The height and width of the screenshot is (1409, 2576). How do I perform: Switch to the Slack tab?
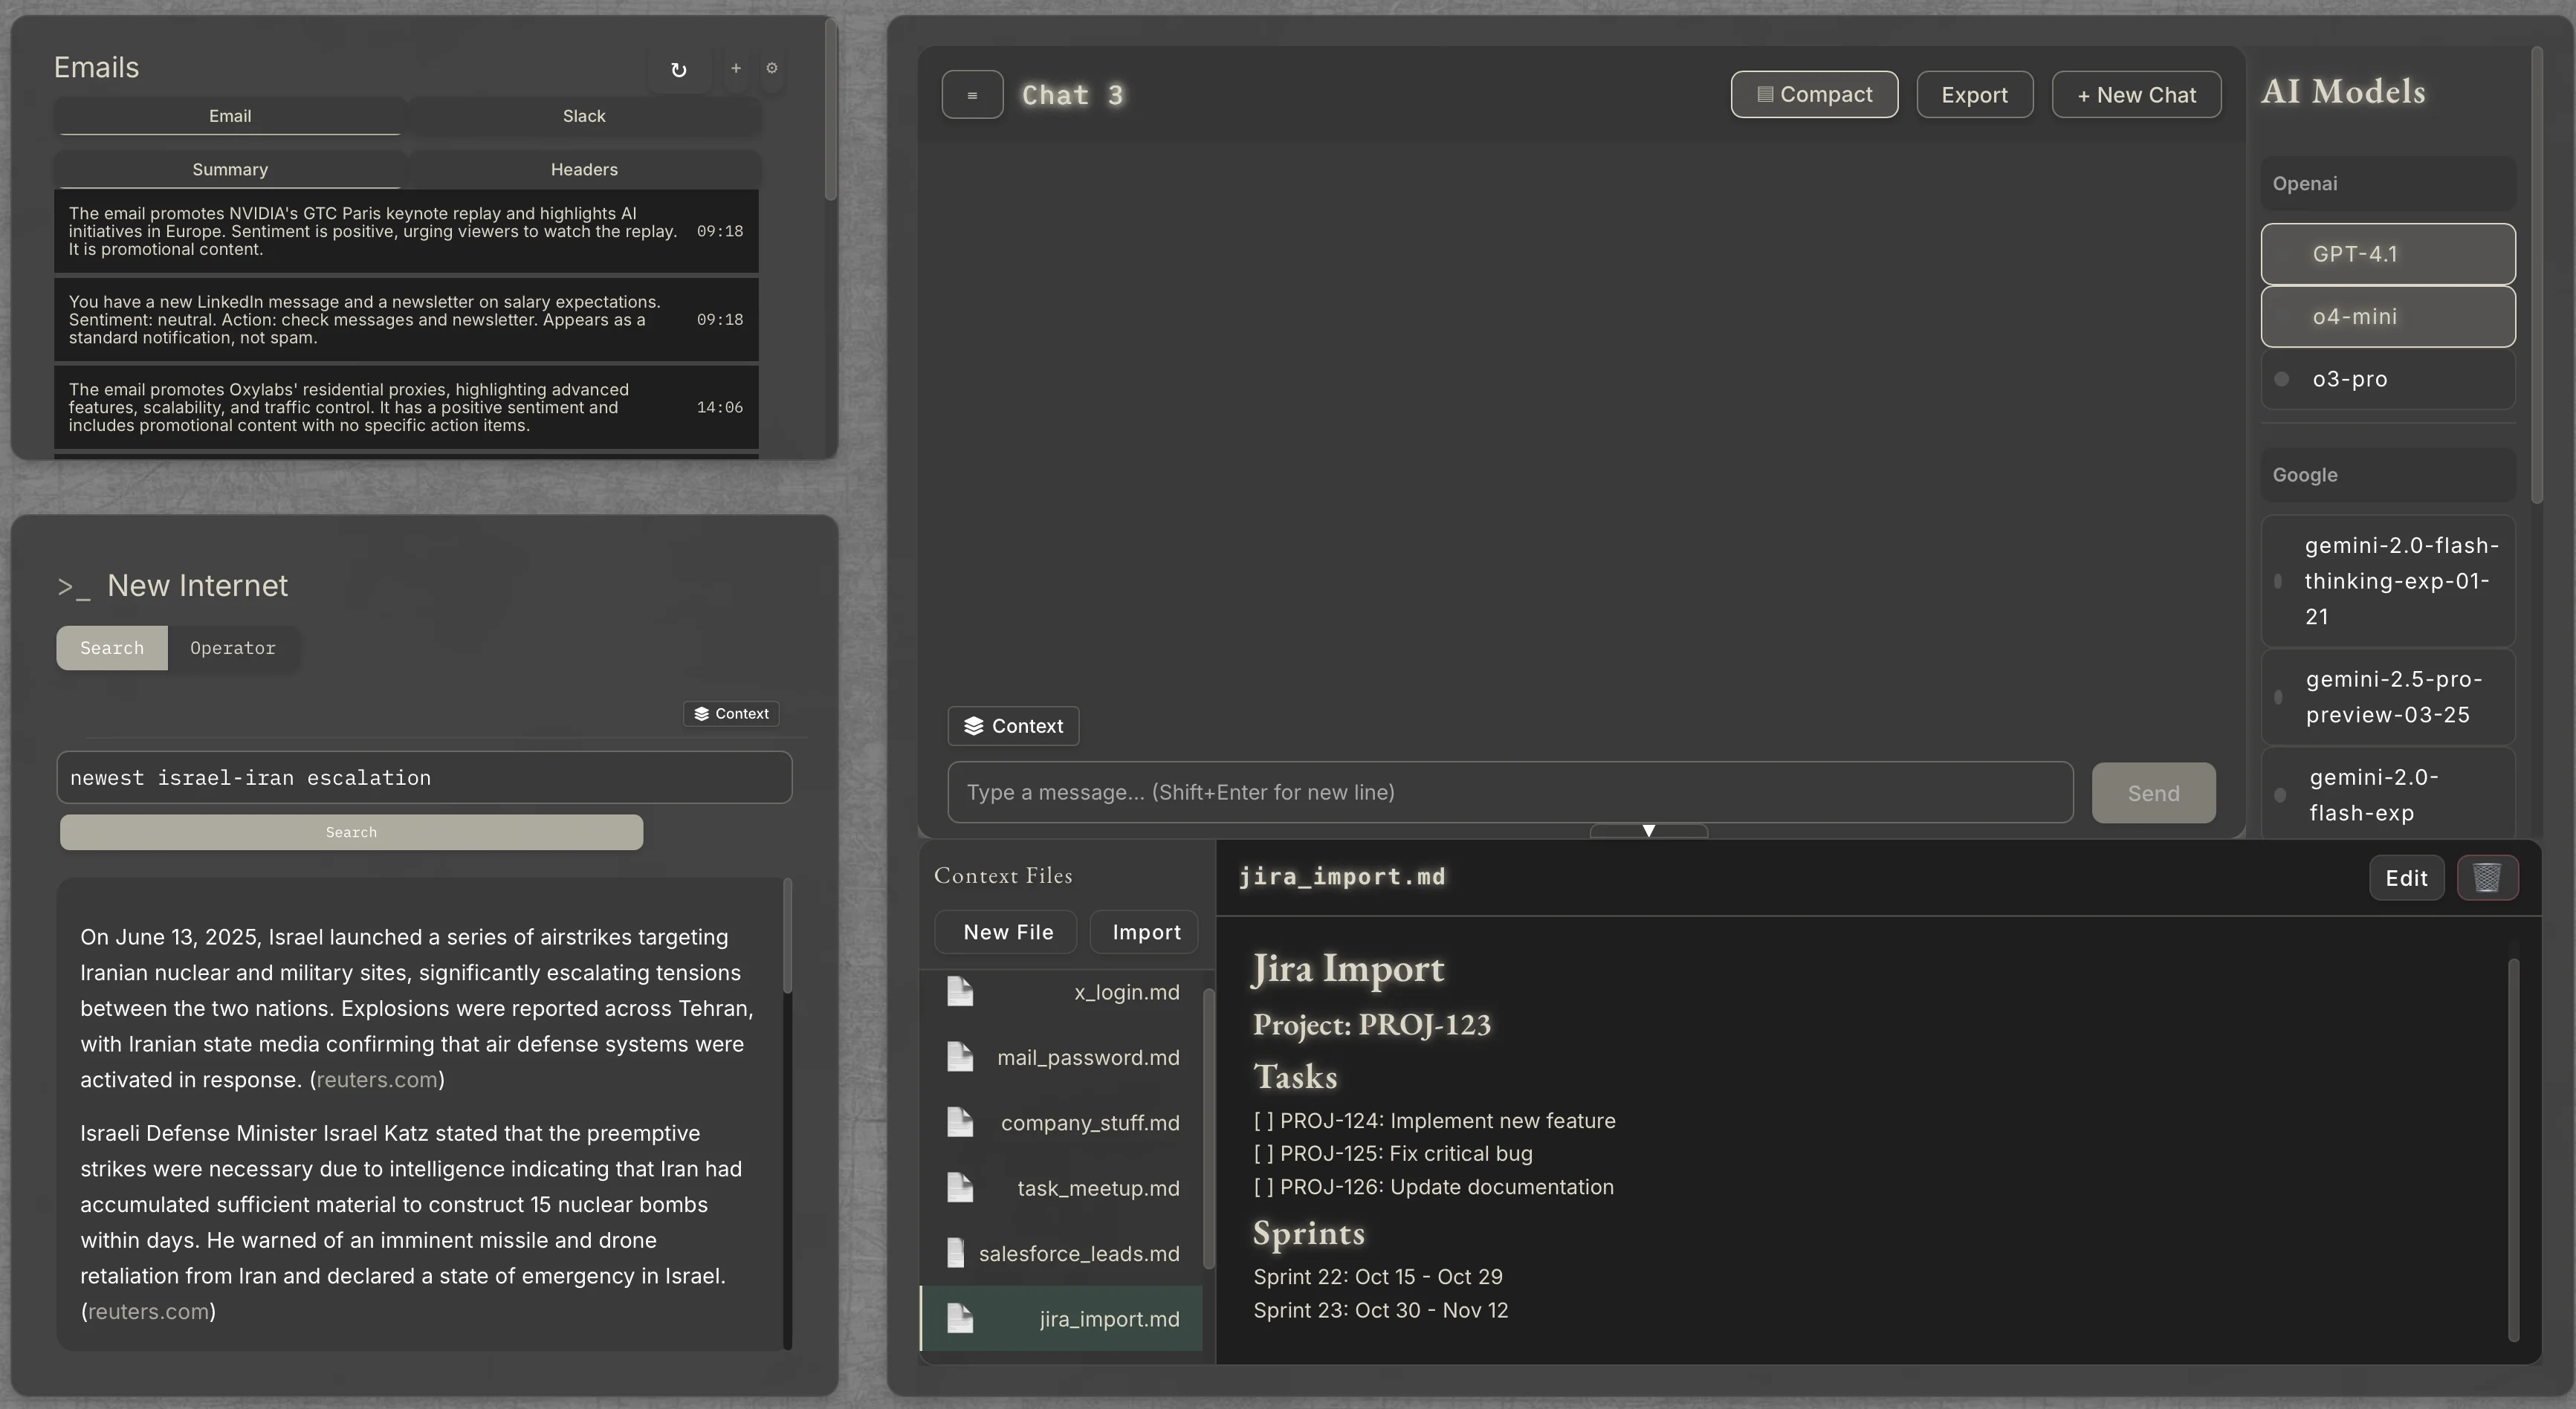pyautogui.click(x=584, y=116)
